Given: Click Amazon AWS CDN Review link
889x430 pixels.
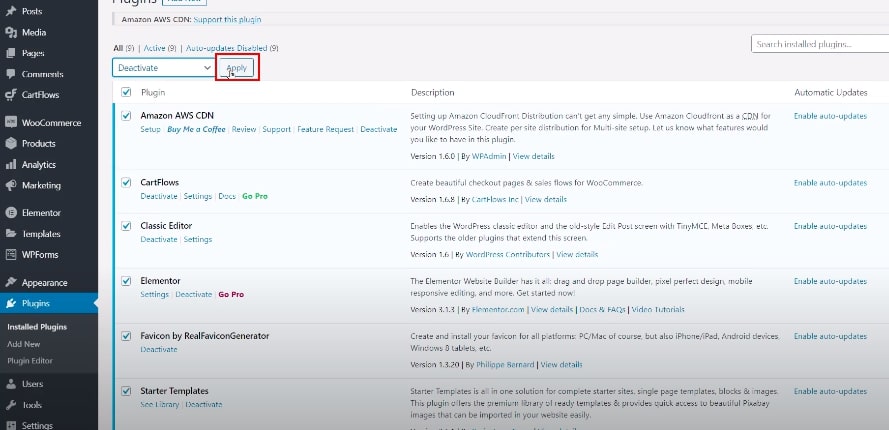Looking at the screenshot, I should click(x=244, y=129).
